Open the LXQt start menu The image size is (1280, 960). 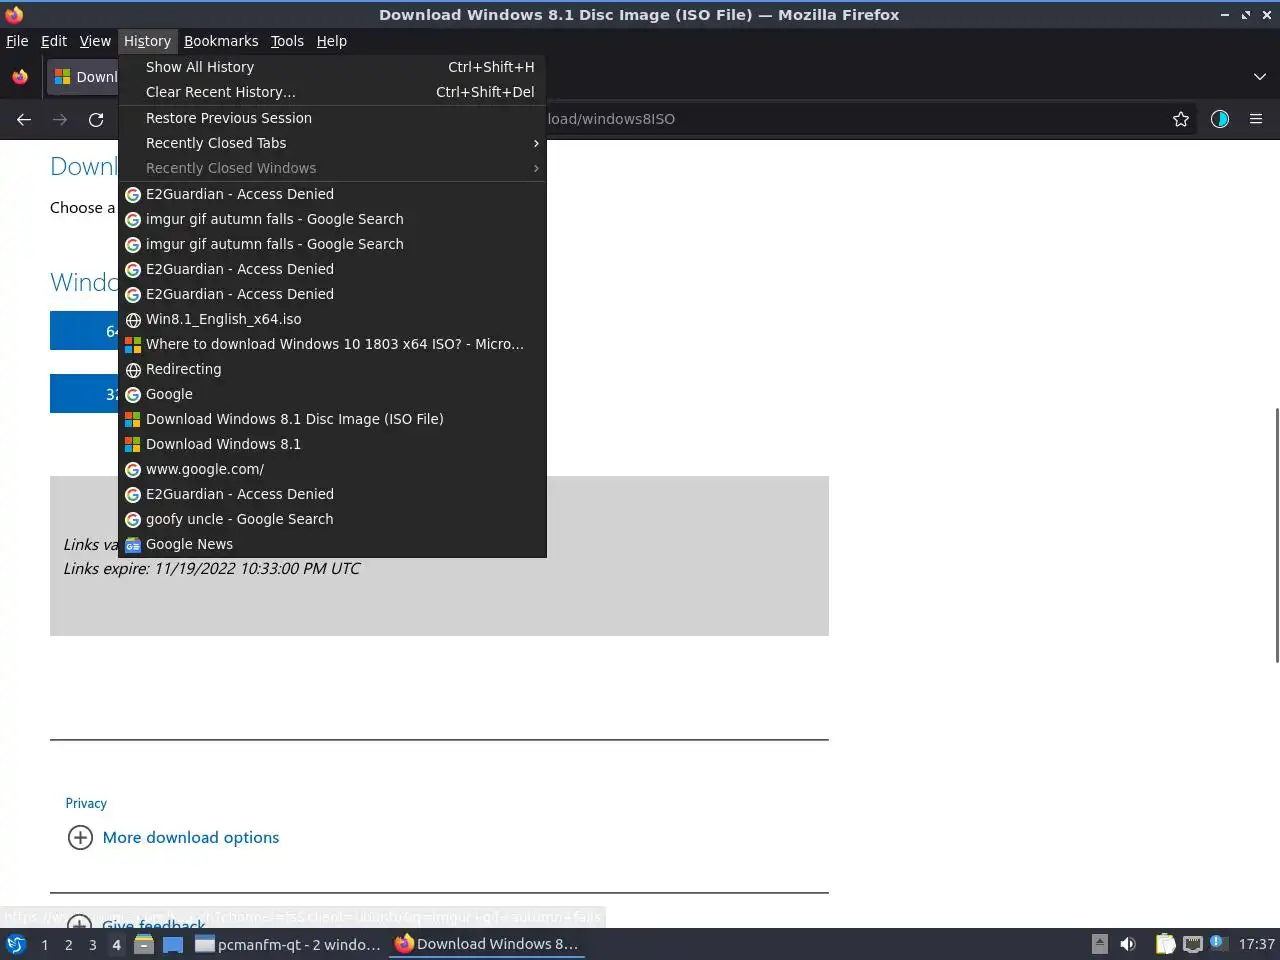click(x=16, y=944)
